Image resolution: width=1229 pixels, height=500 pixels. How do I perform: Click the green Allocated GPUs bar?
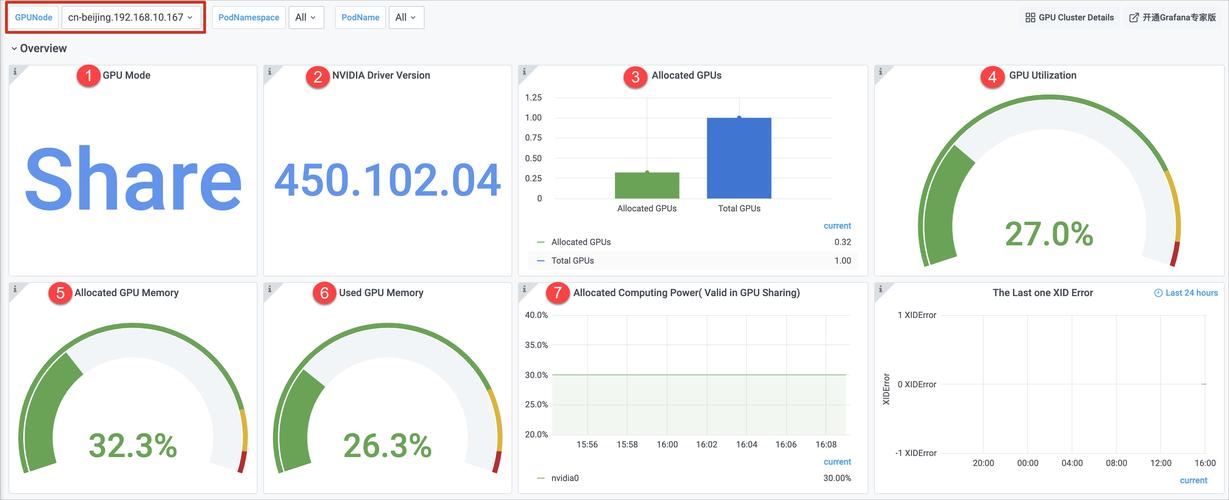coord(647,185)
